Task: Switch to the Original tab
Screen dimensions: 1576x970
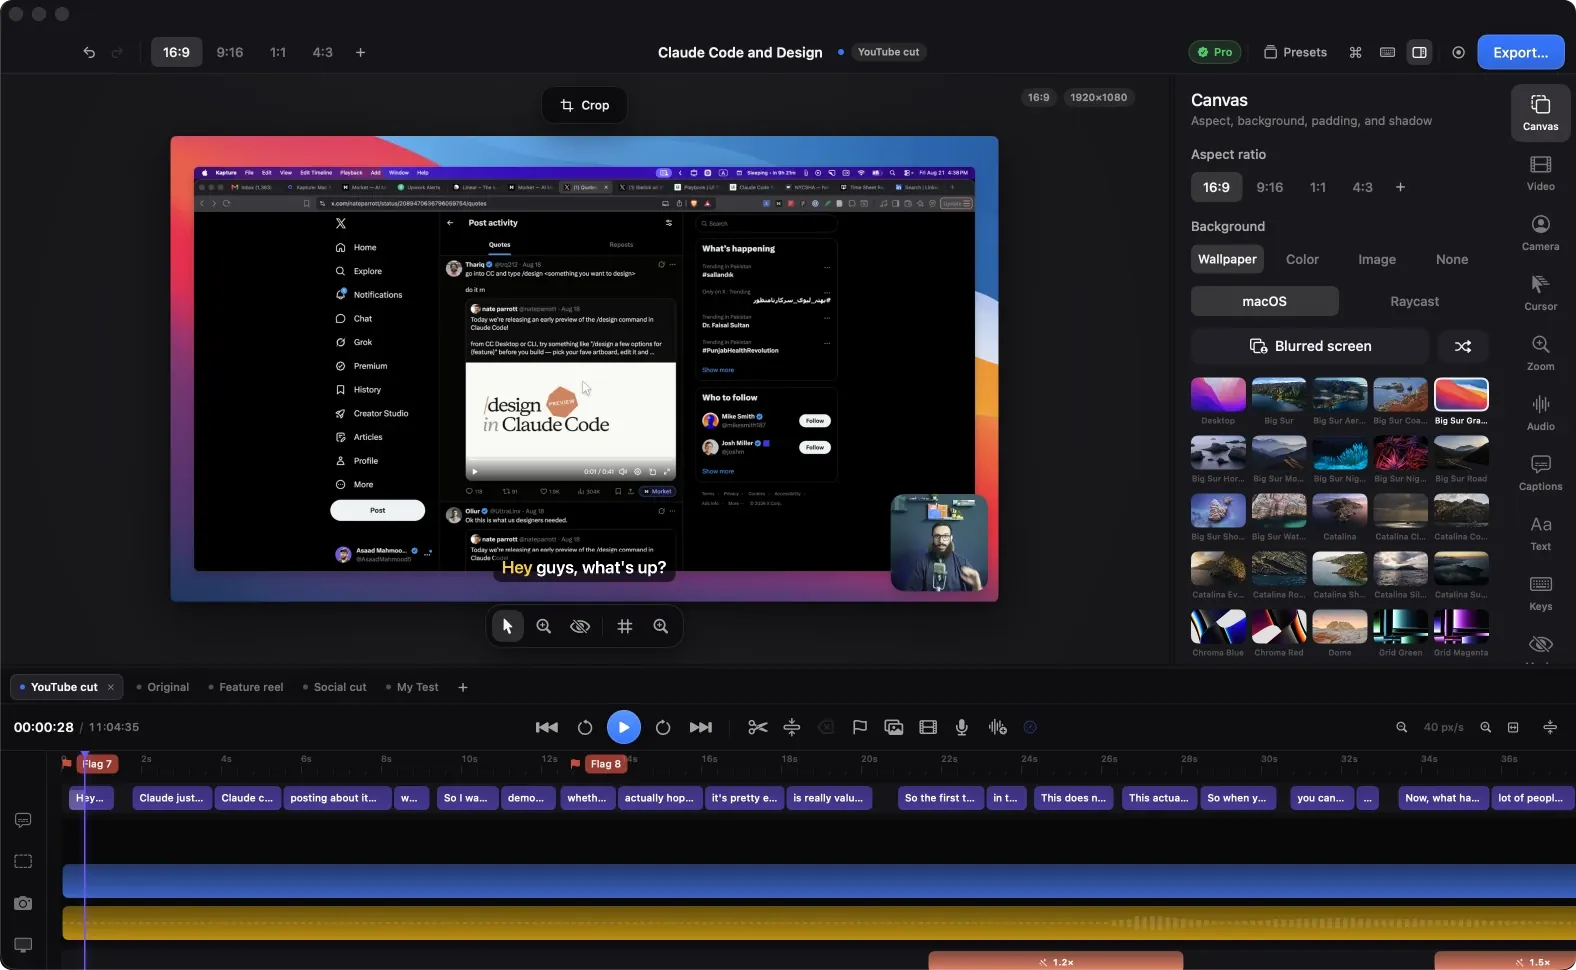Action: click(x=163, y=687)
